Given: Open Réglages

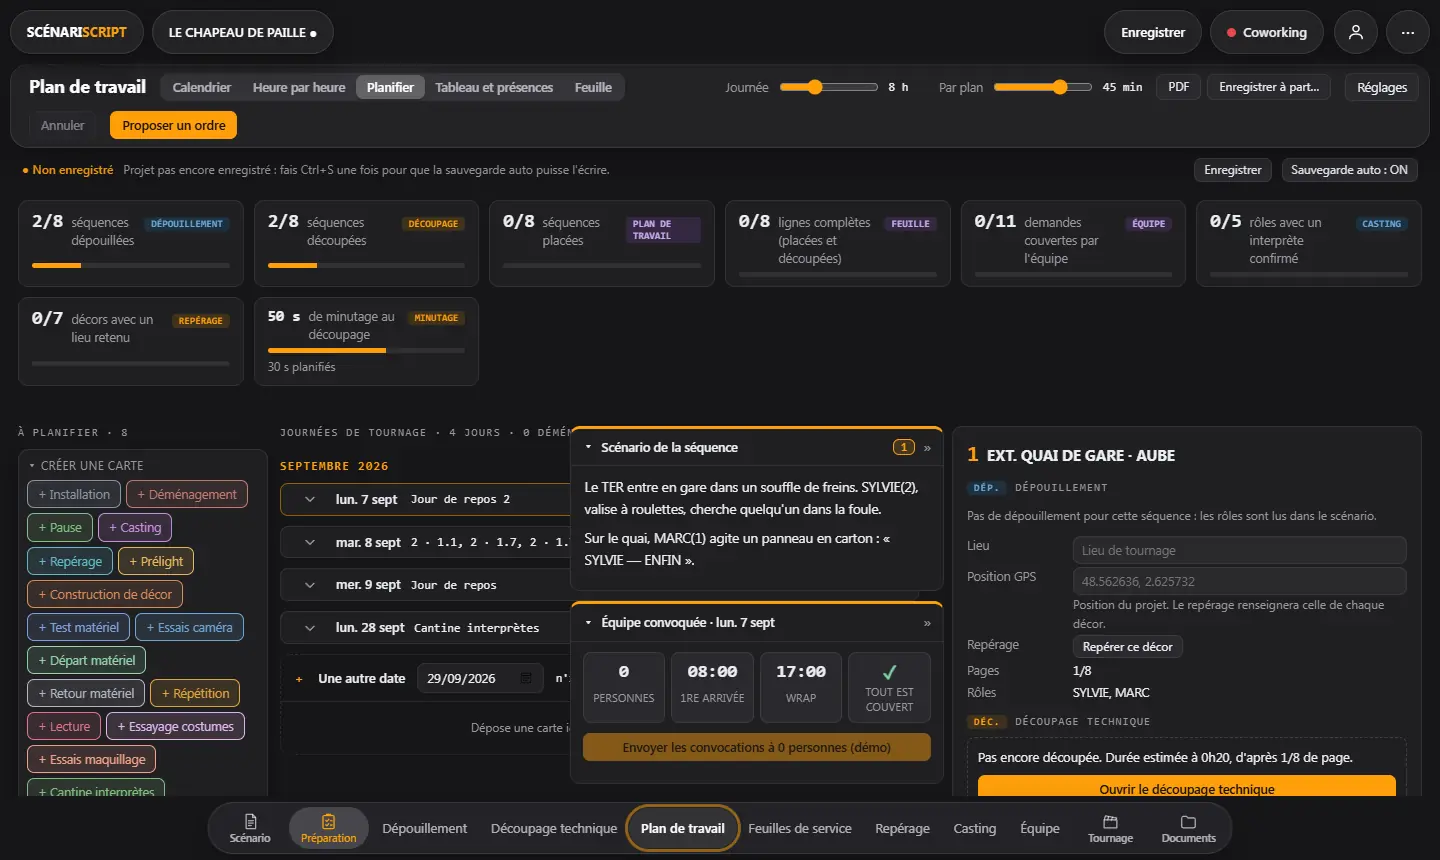Looking at the screenshot, I should [x=1382, y=87].
